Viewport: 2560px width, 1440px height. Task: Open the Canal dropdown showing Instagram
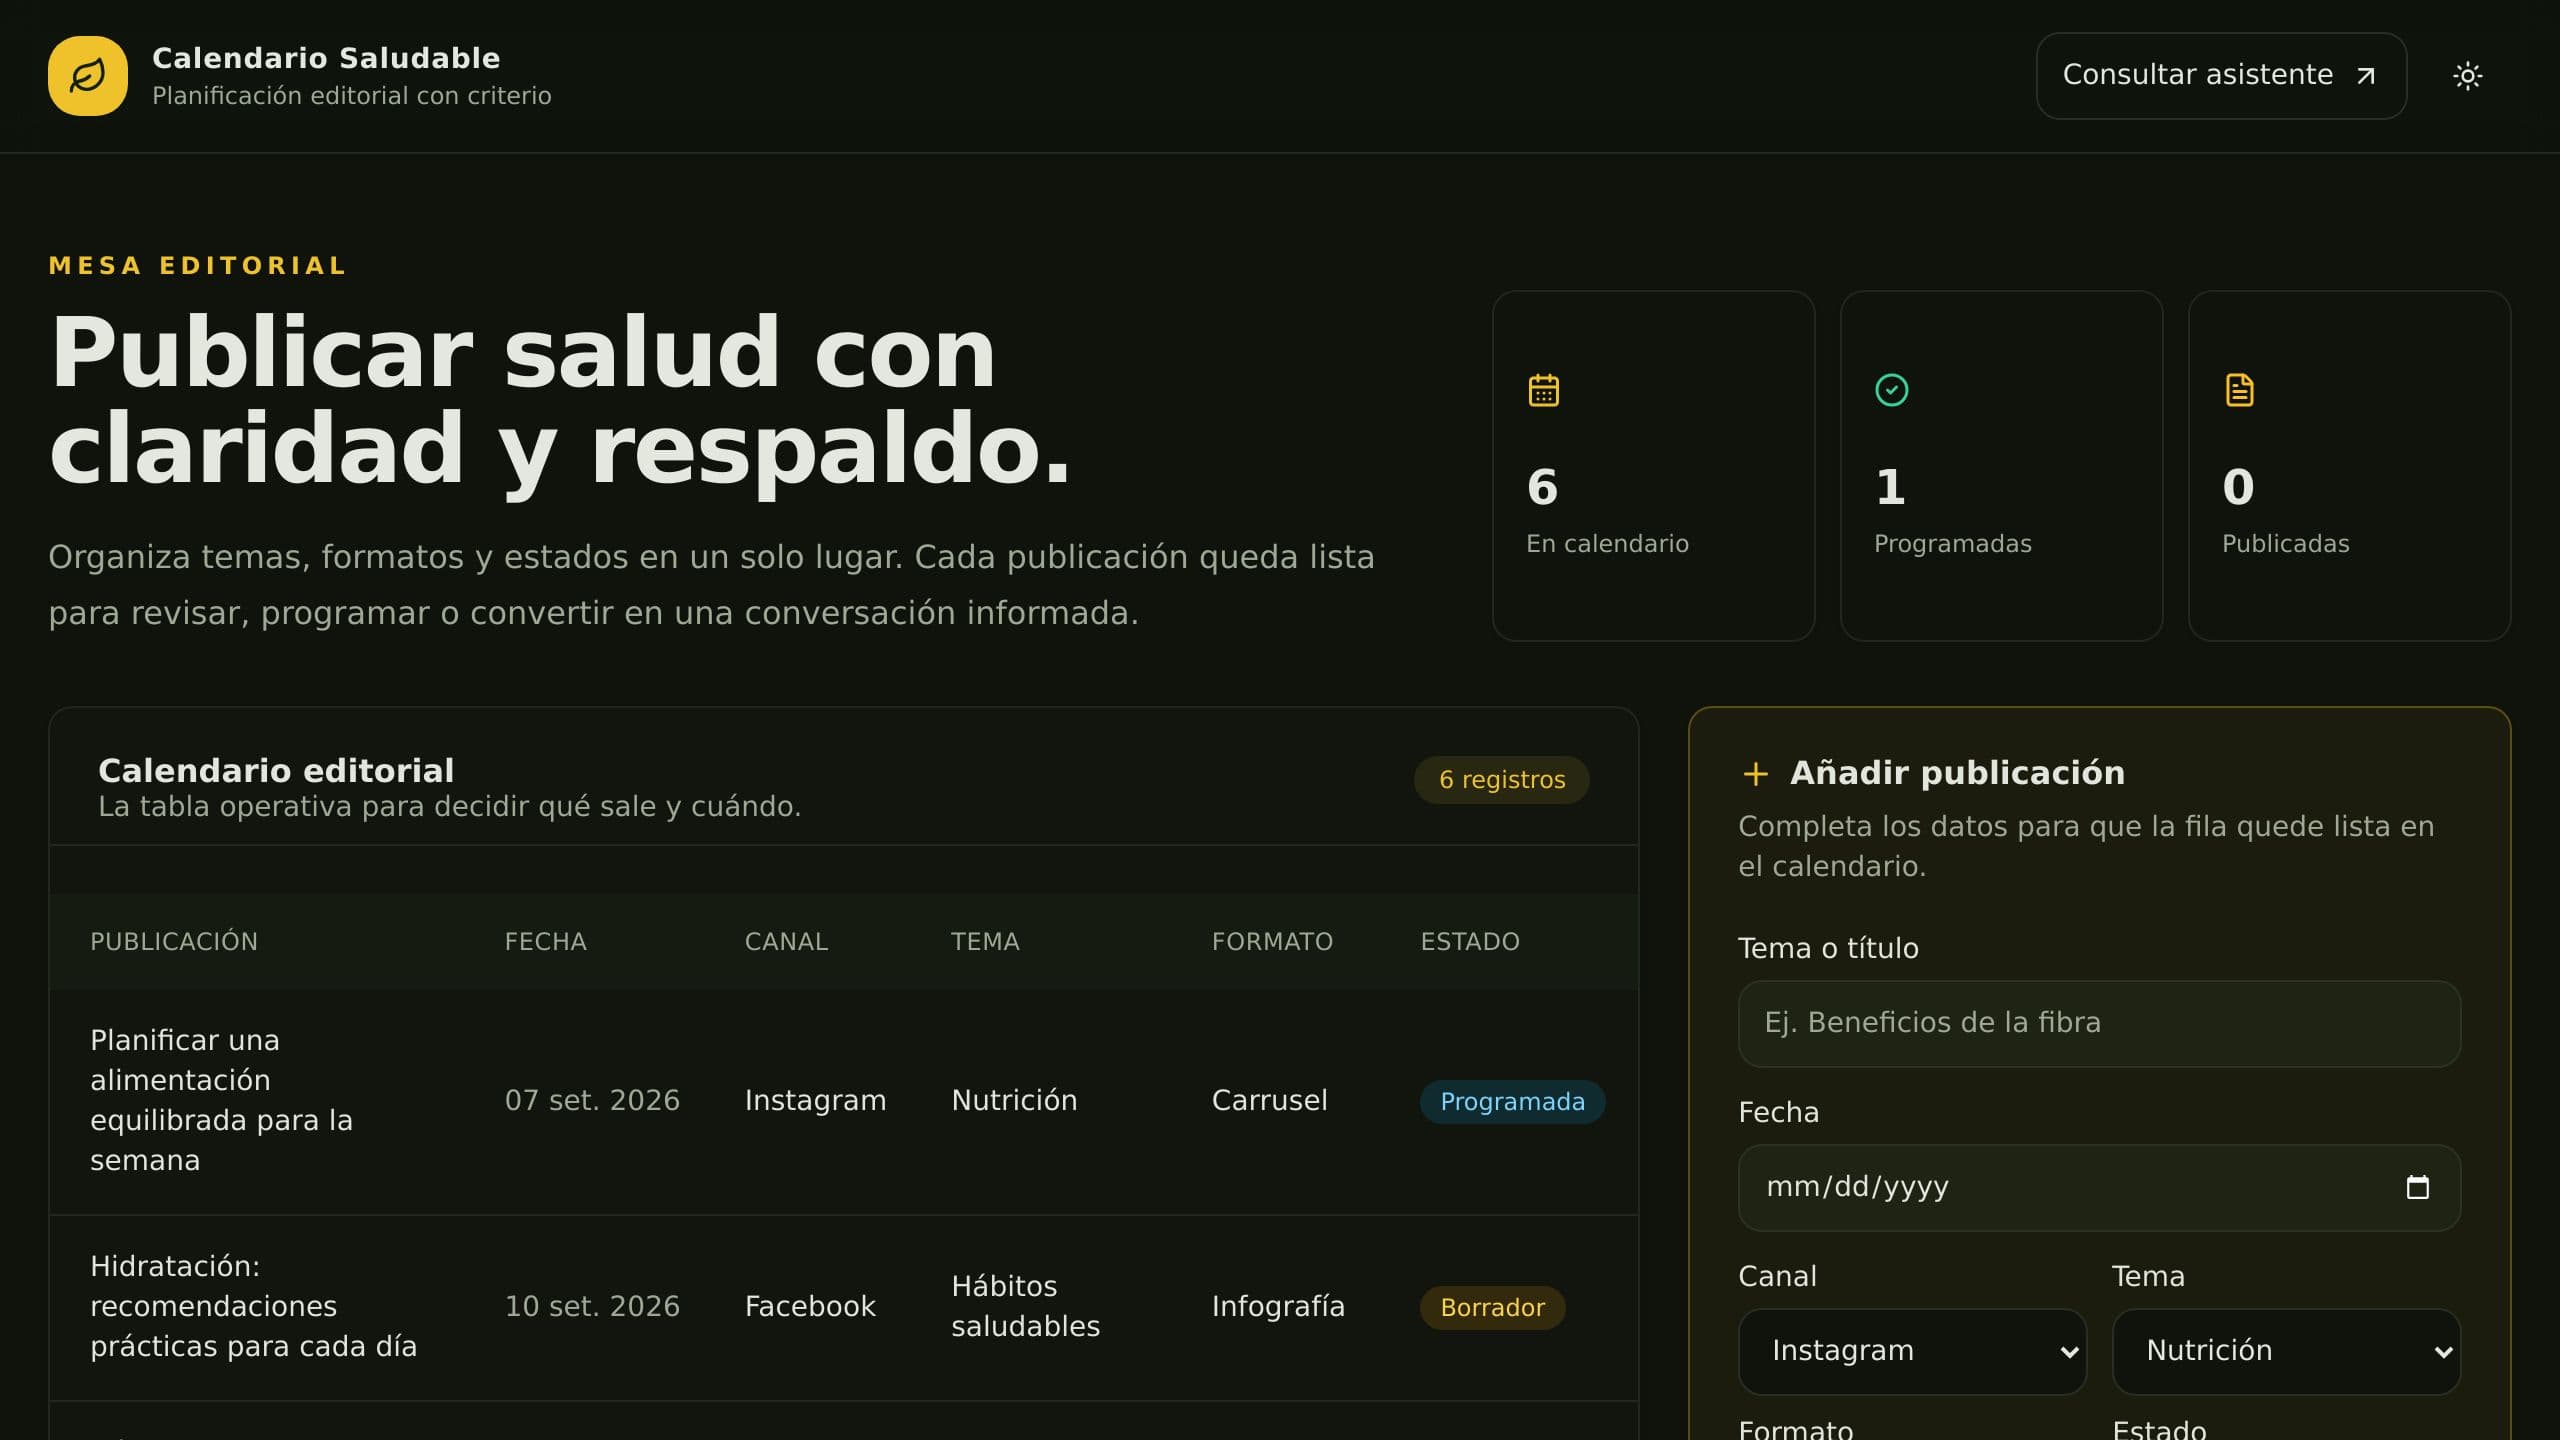(1912, 1351)
